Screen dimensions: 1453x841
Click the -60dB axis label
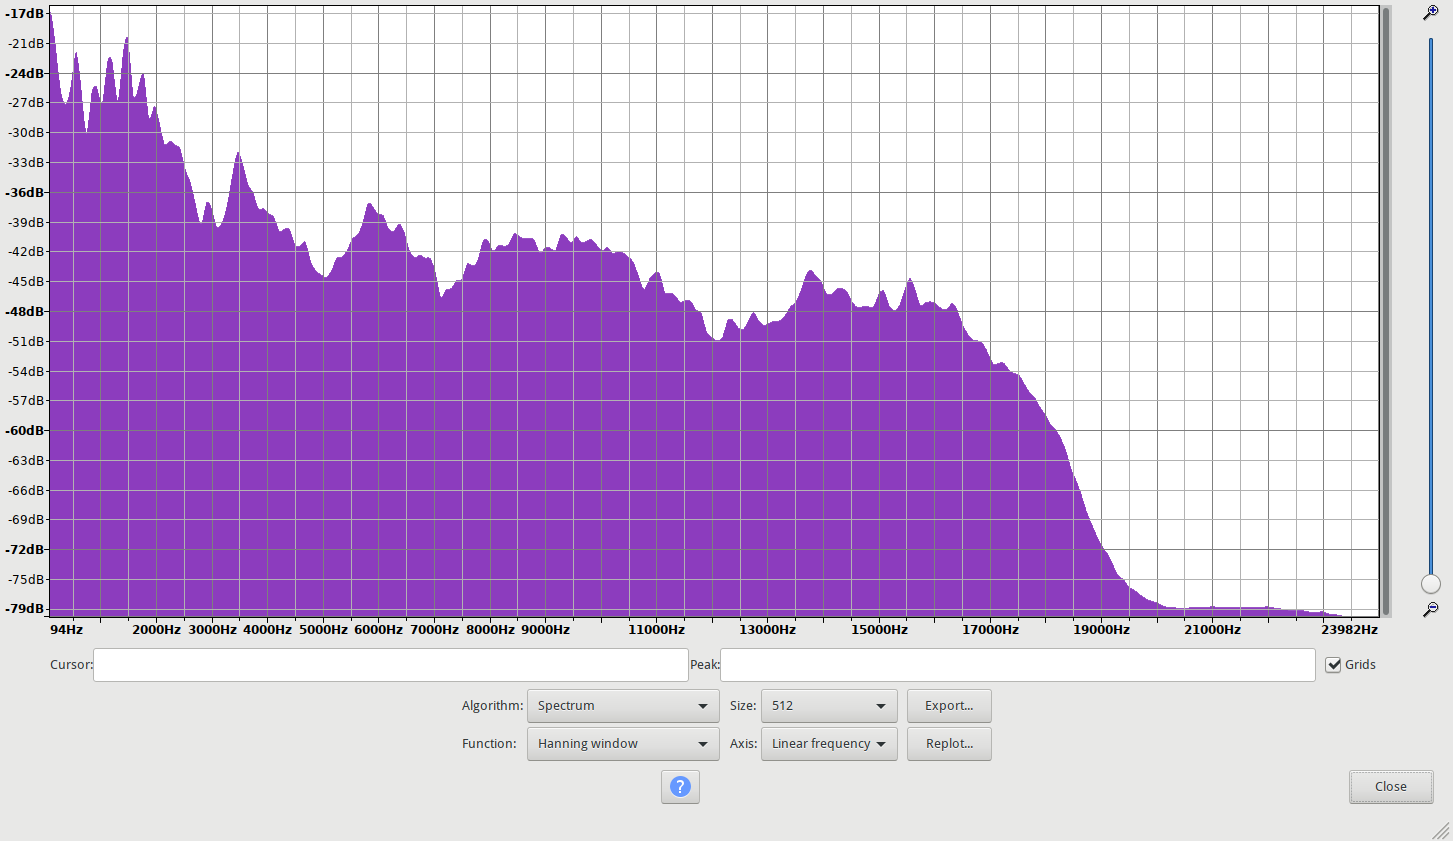(x=25, y=431)
